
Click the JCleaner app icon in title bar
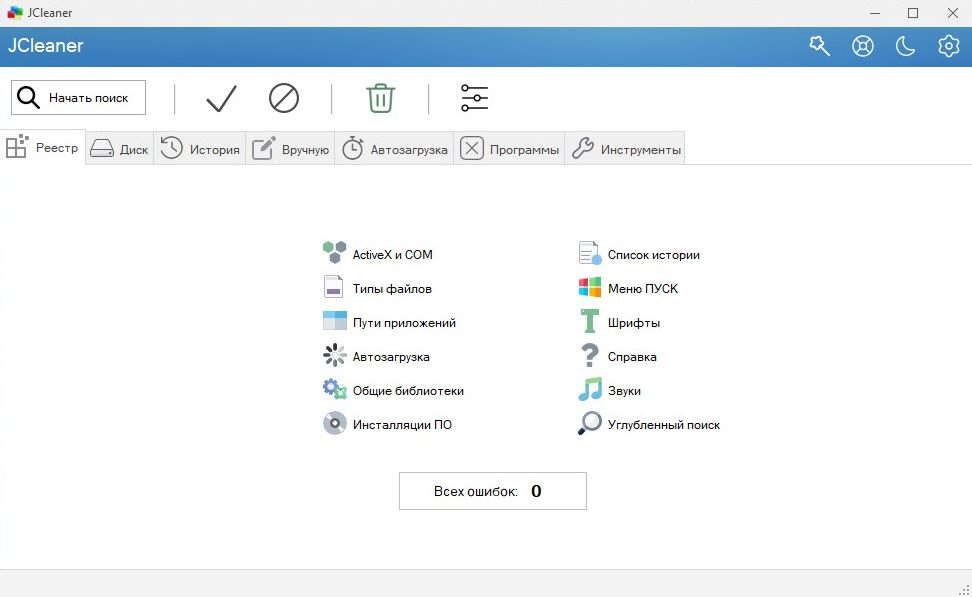(14, 12)
